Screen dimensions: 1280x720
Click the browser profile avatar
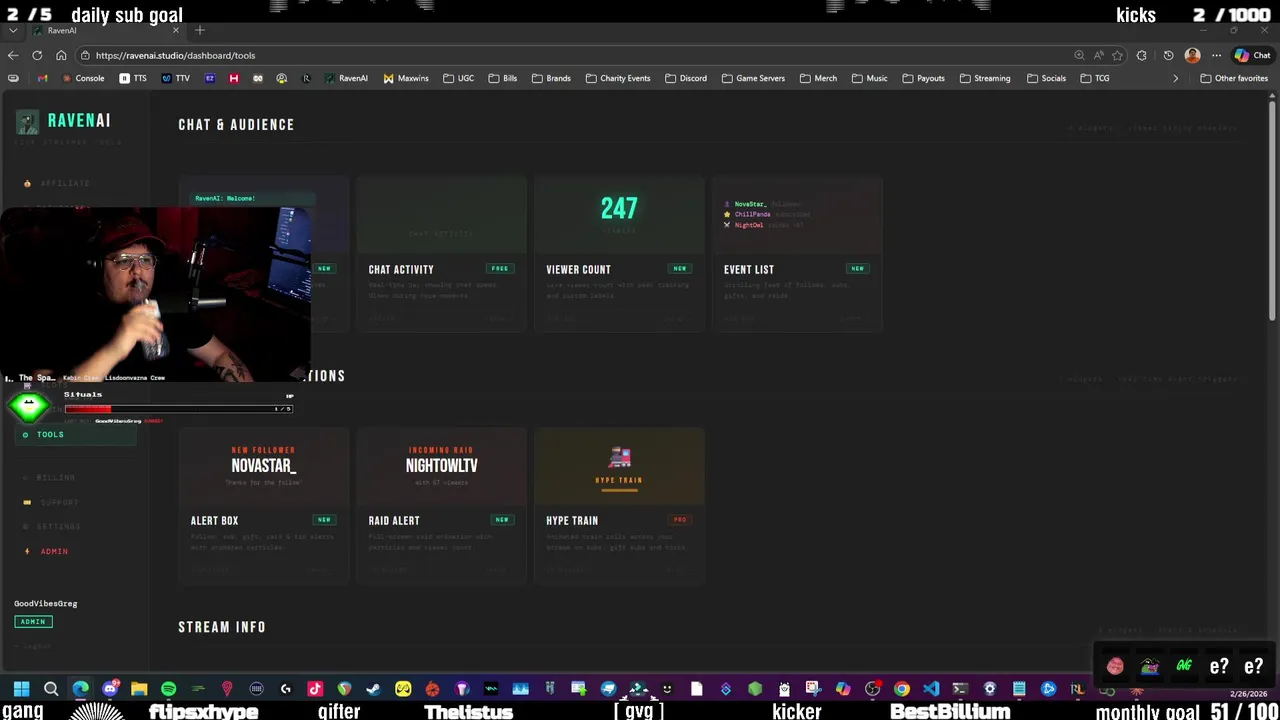coord(1192,55)
